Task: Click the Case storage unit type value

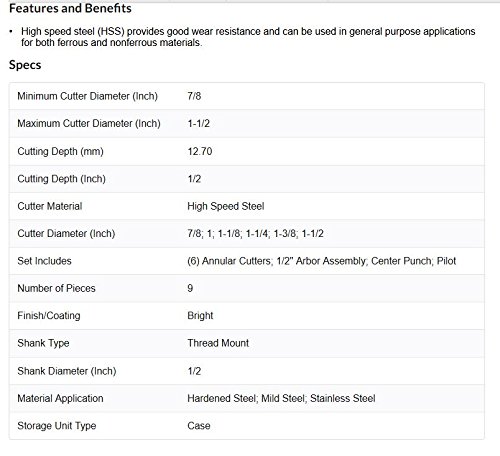Action: tap(199, 425)
